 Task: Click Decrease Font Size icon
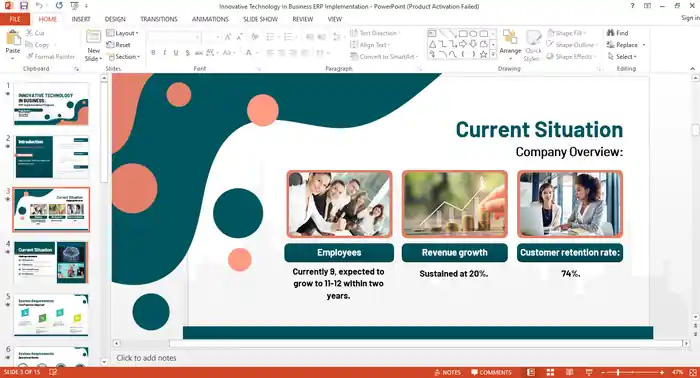240,37
